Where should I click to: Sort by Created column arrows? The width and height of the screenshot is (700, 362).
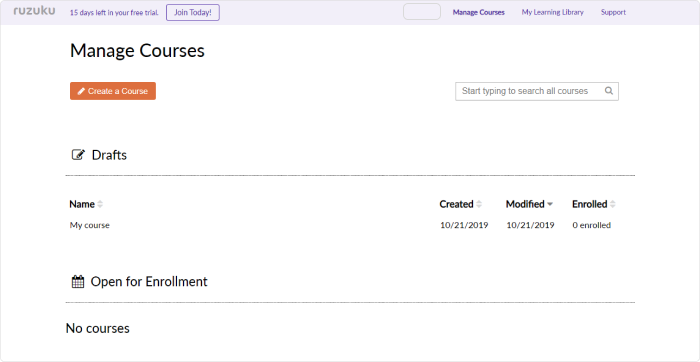tap(479, 204)
